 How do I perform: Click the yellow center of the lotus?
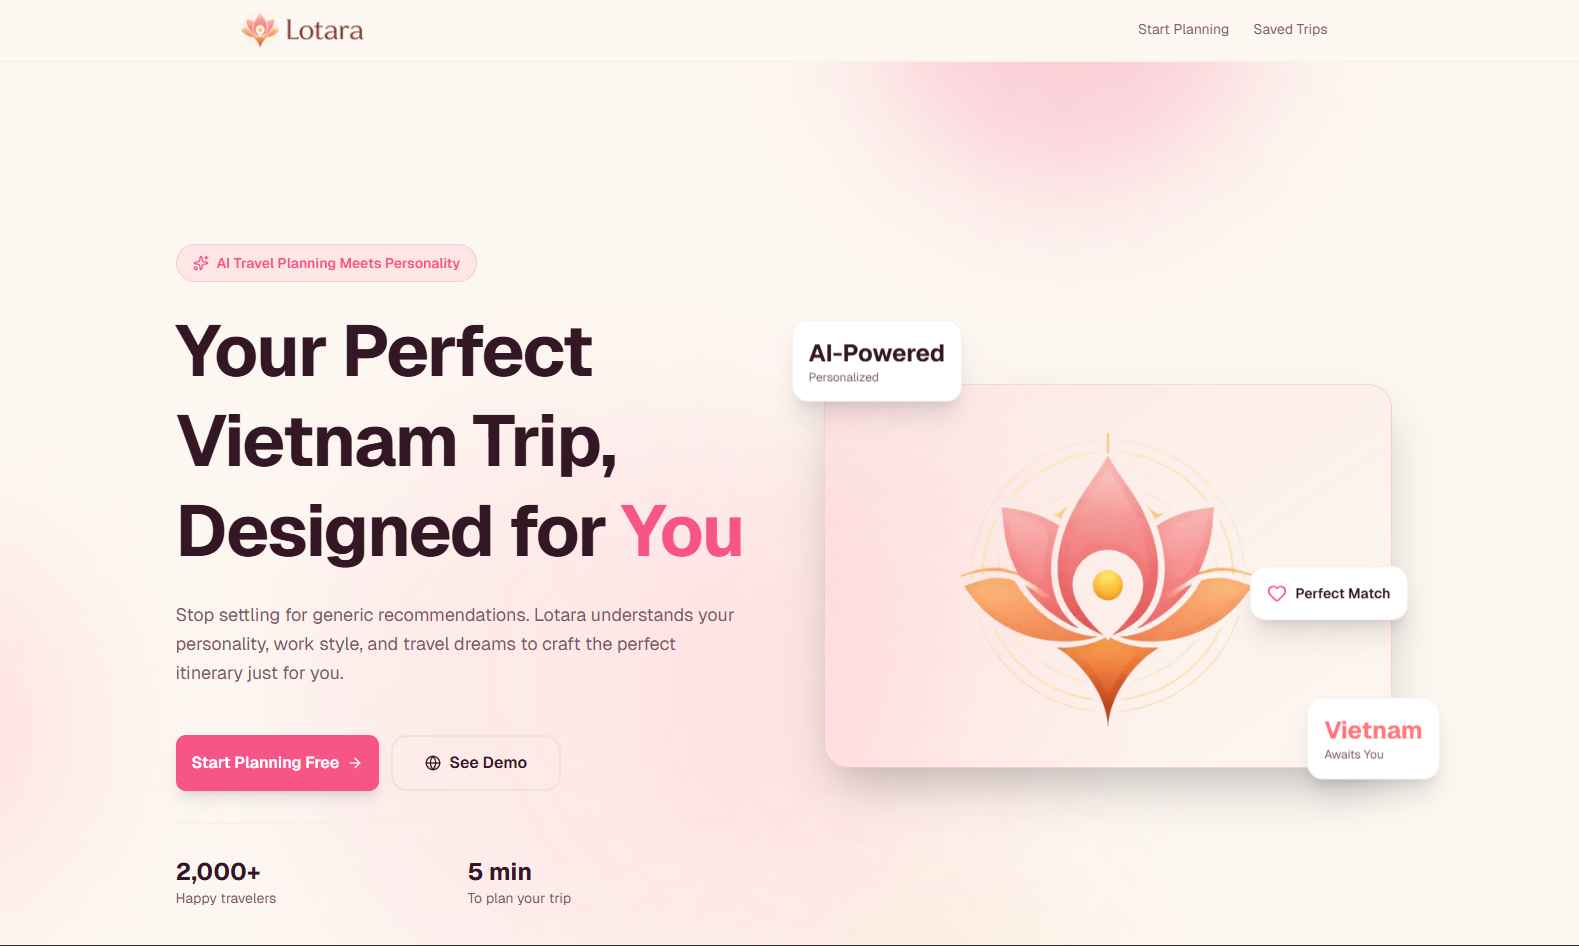tap(1108, 585)
